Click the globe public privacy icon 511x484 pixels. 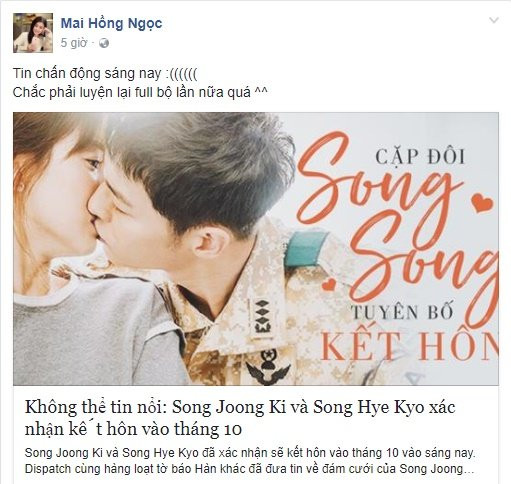104,43
